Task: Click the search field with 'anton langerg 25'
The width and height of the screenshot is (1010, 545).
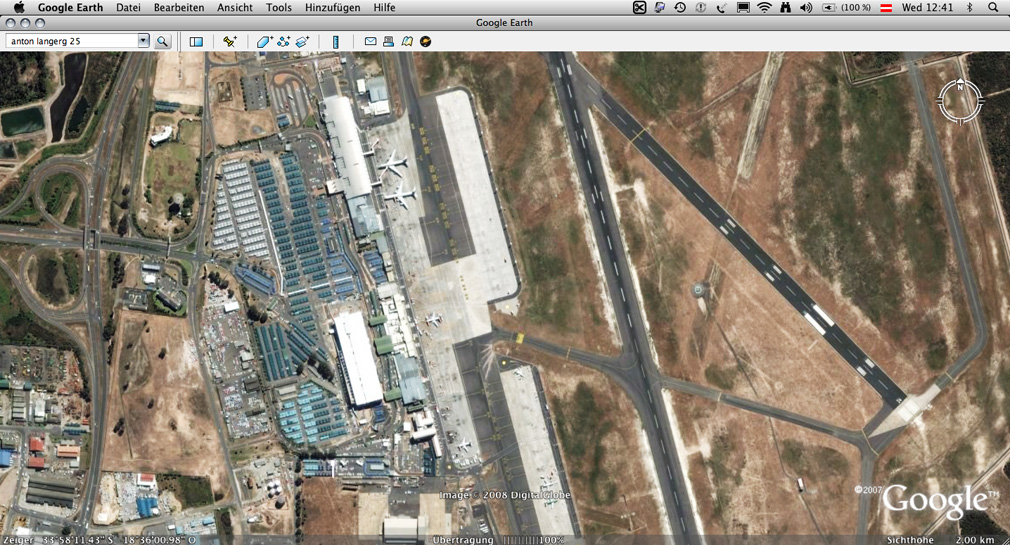Action: (72, 41)
